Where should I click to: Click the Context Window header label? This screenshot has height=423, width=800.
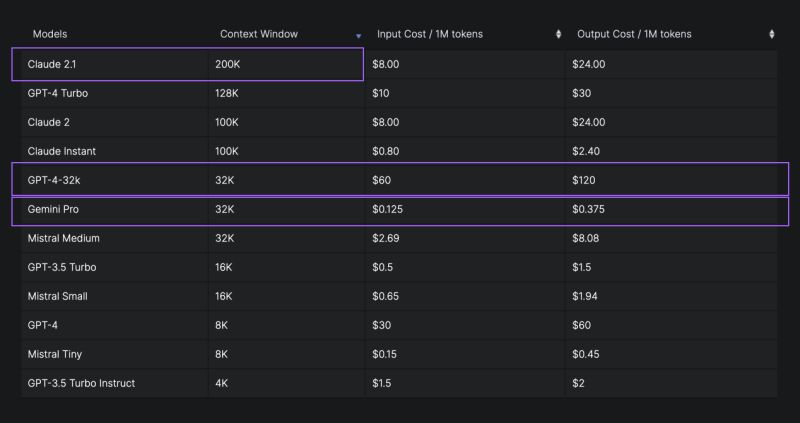(259, 34)
